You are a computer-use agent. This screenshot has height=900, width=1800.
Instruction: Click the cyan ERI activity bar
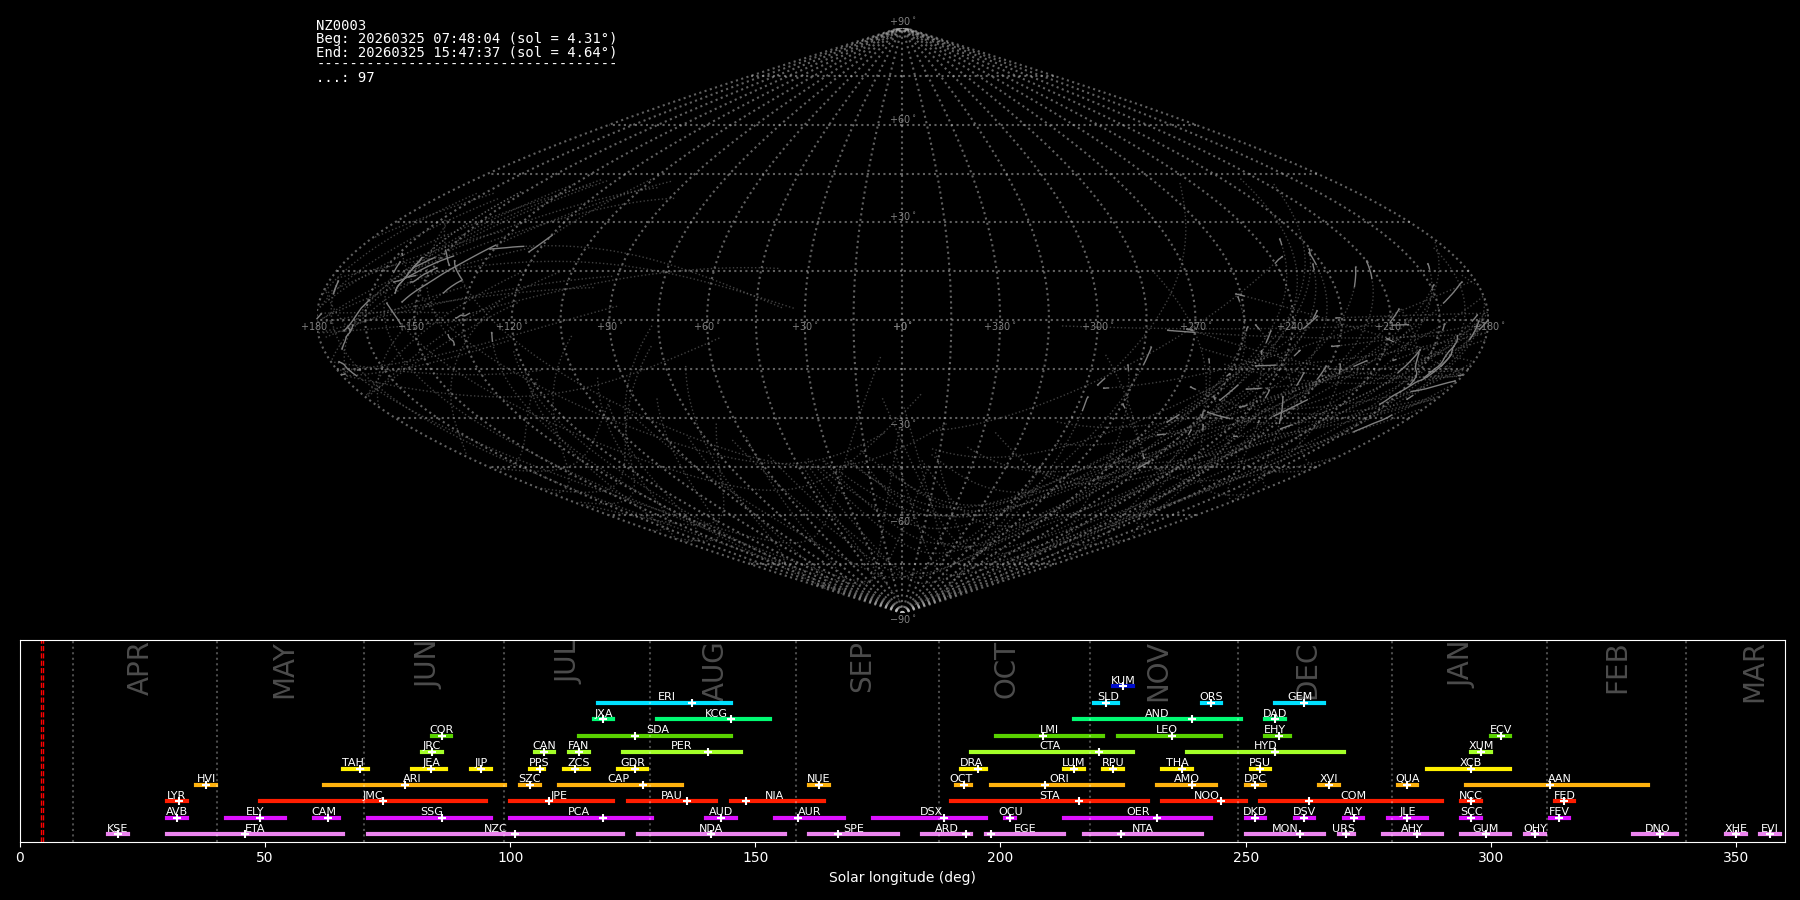tap(664, 703)
